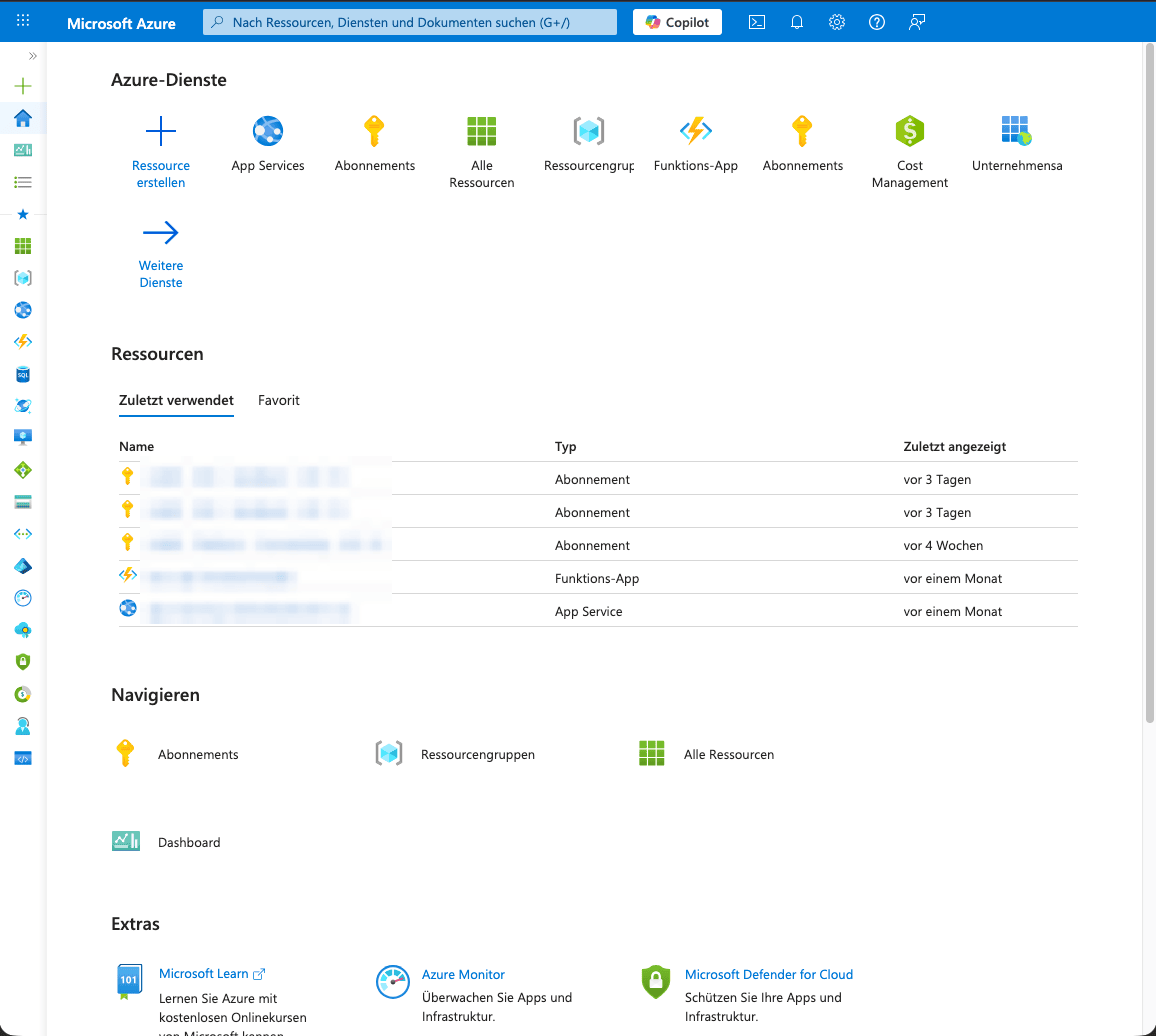Image resolution: width=1156 pixels, height=1036 pixels.
Task: Open SQL databases from the left sidebar
Action: pos(23,374)
